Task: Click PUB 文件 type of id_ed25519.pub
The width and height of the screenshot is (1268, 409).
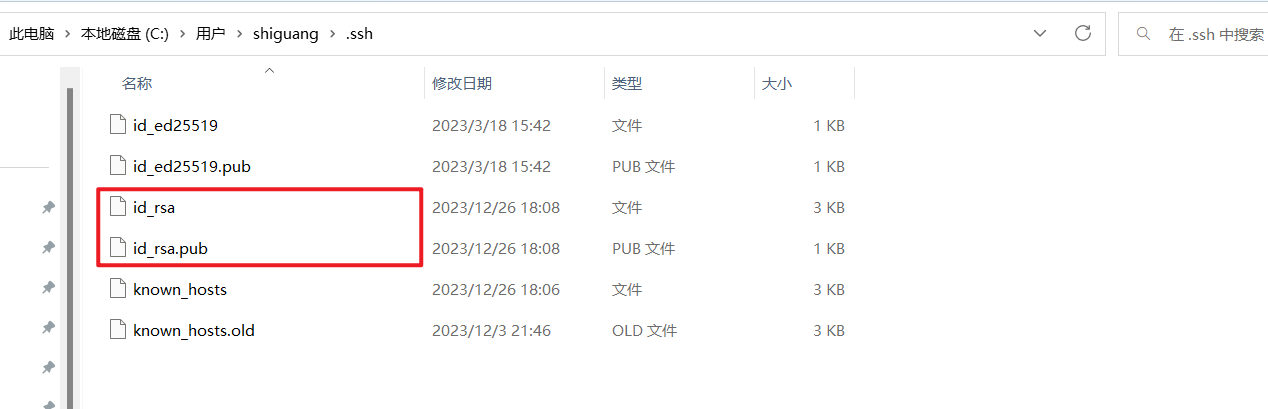Action: click(643, 167)
